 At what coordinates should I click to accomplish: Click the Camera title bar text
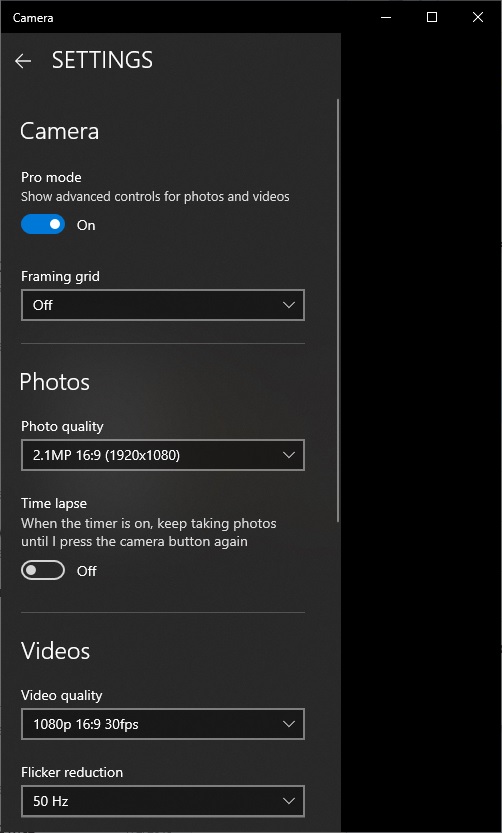pyautogui.click(x=33, y=18)
